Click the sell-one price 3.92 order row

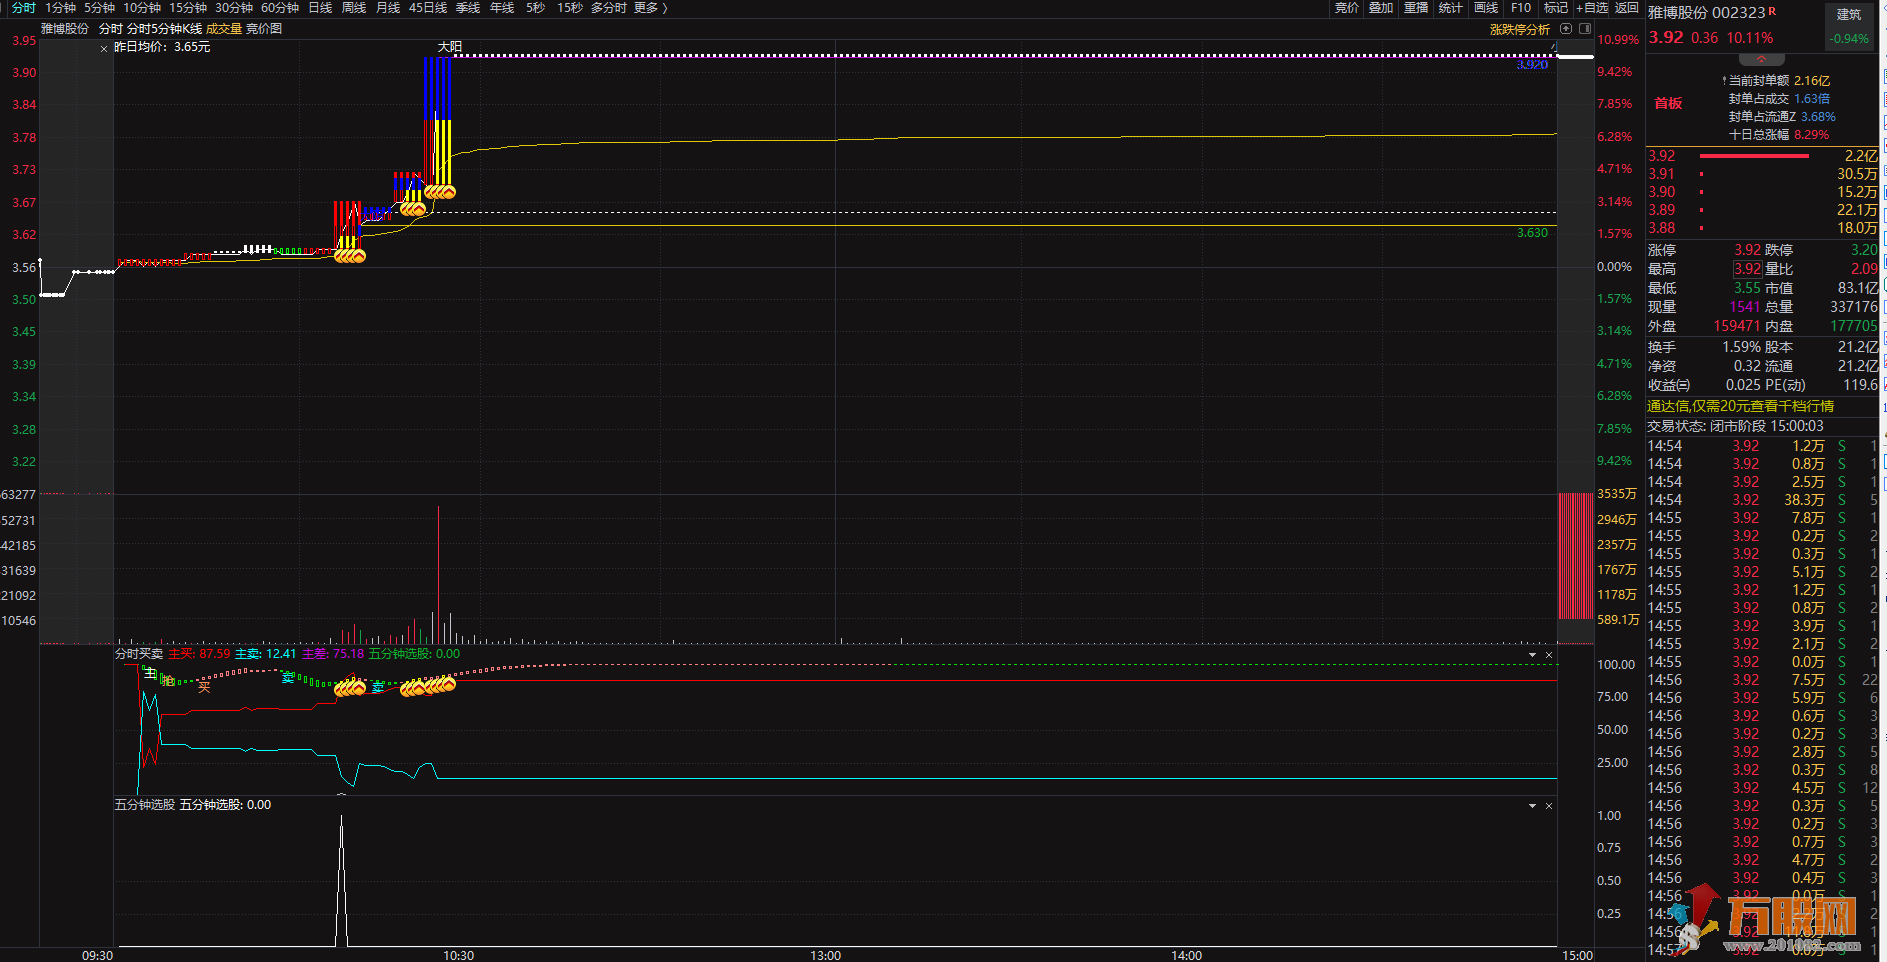pyautogui.click(x=1763, y=156)
